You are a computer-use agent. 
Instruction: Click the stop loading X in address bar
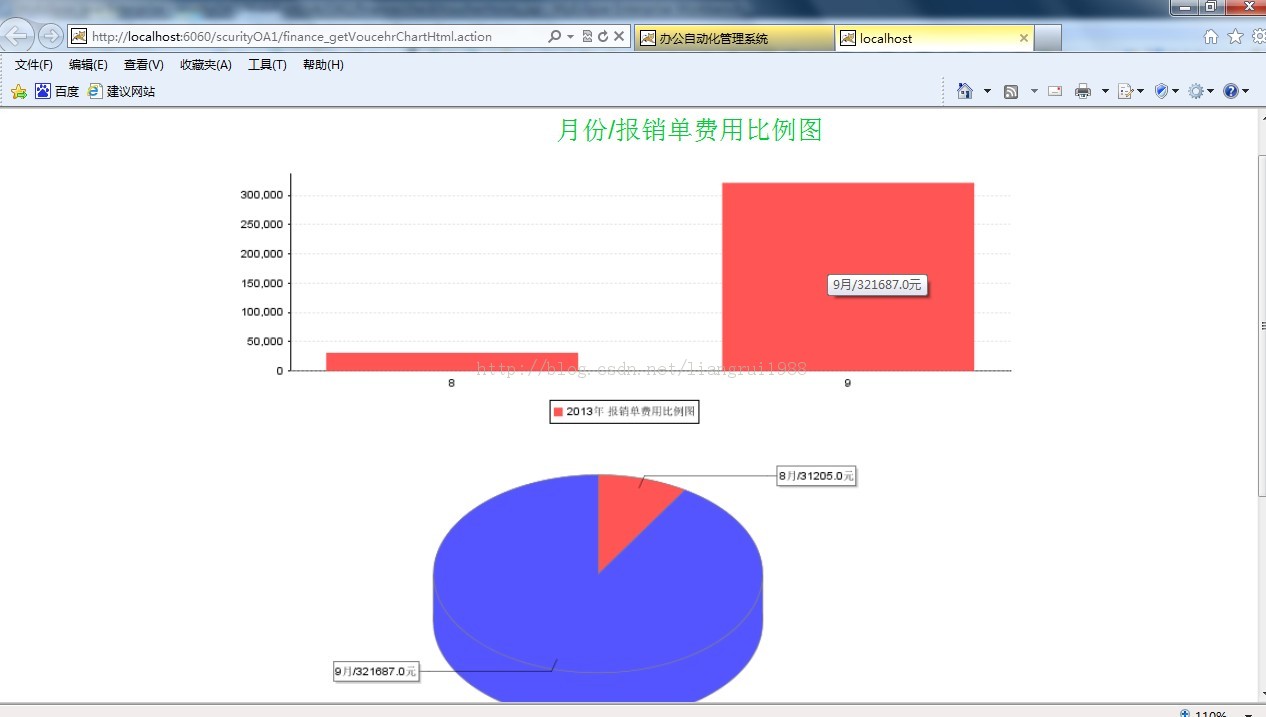[618, 36]
